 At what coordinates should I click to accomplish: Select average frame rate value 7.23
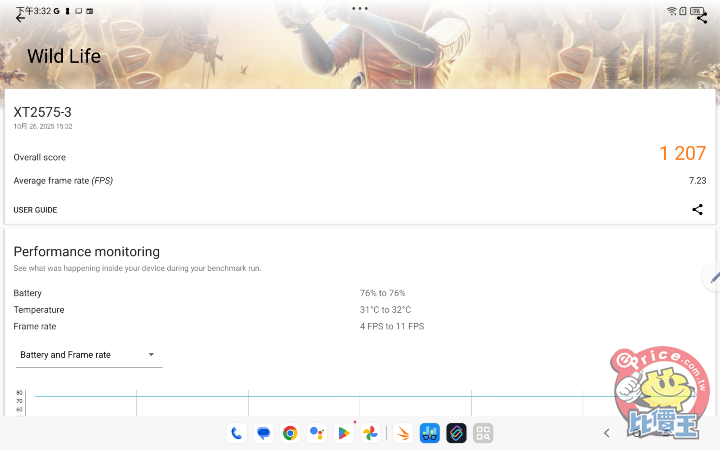[x=697, y=180]
